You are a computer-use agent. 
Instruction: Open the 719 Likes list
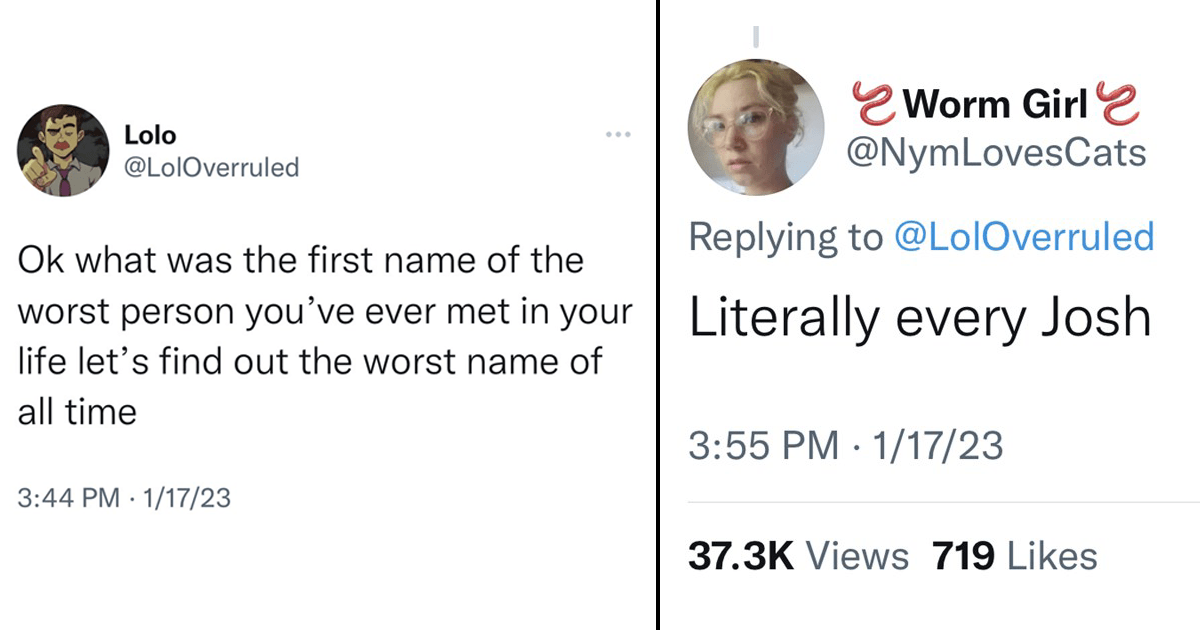click(x=1014, y=556)
